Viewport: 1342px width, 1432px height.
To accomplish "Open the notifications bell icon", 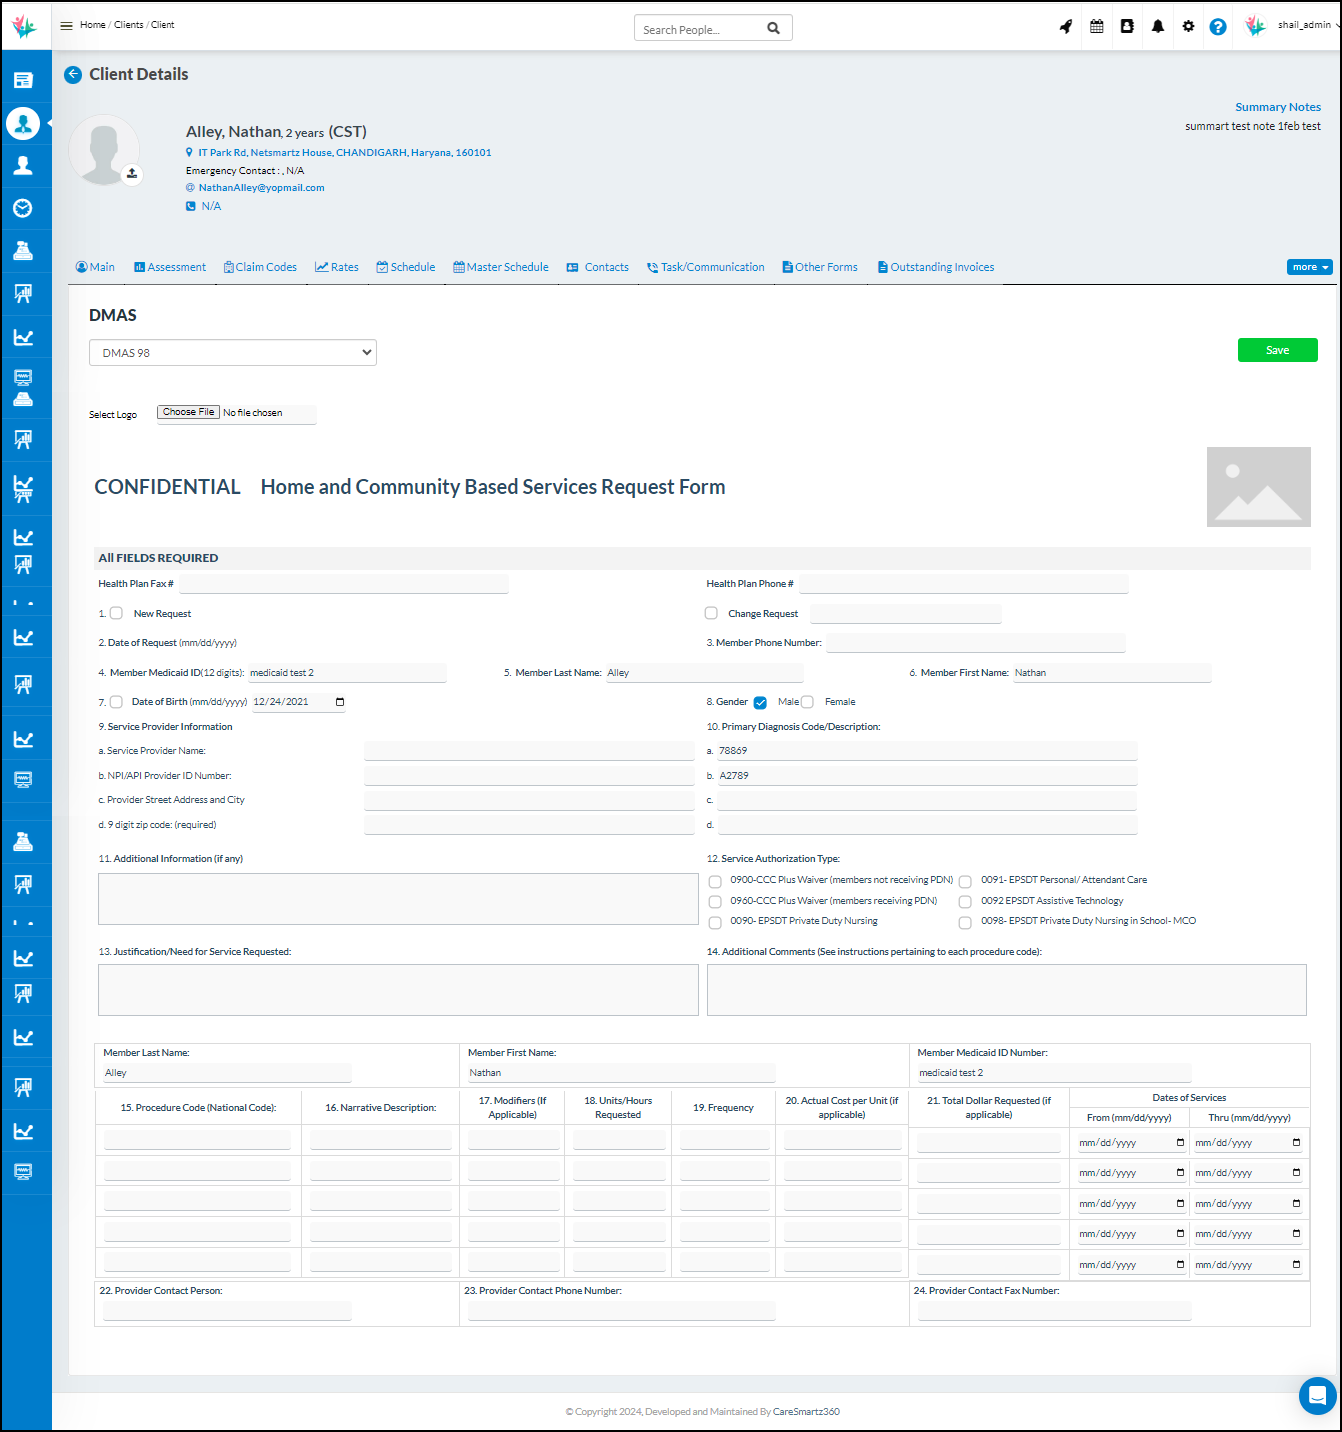I will click(1157, 27).
